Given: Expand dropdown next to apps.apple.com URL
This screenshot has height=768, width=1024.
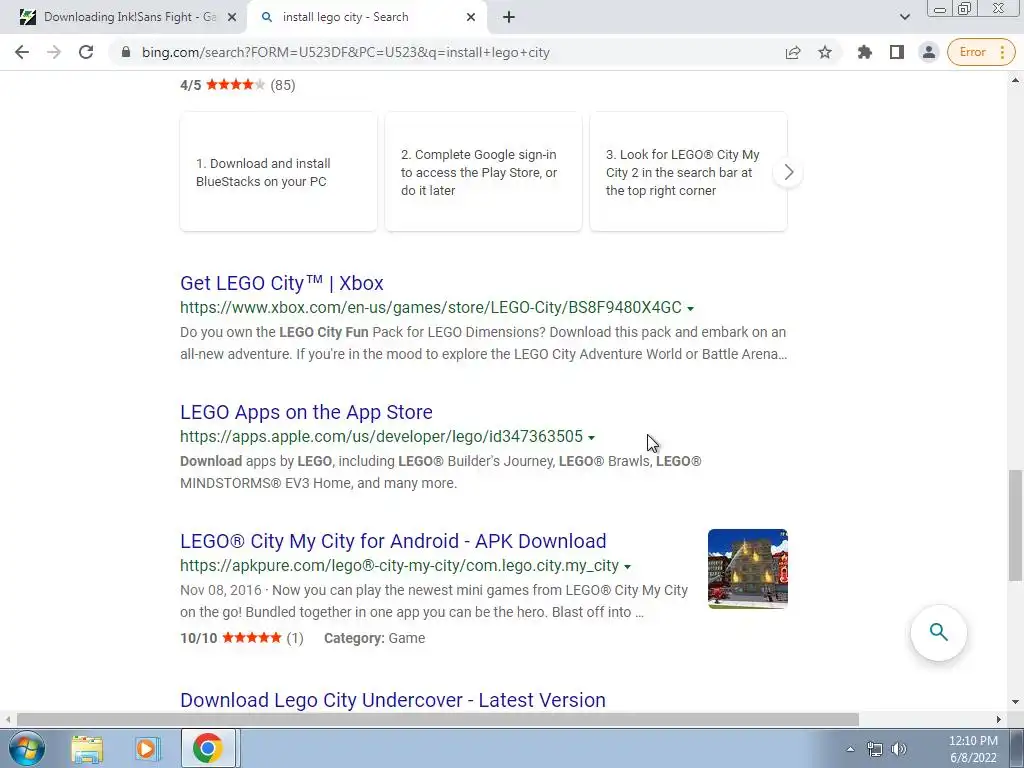Looking at the screenshot, I should [x=592, y=438].
